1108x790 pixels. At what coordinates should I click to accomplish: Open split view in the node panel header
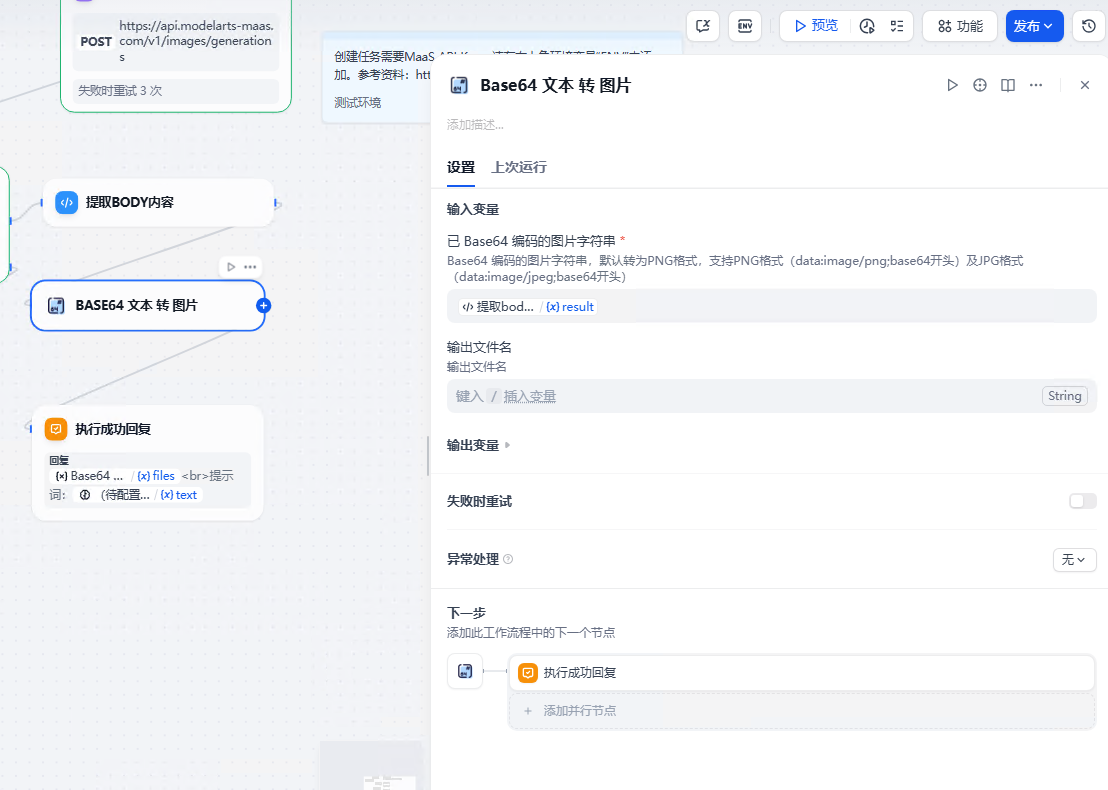(x=1007, y=85)
